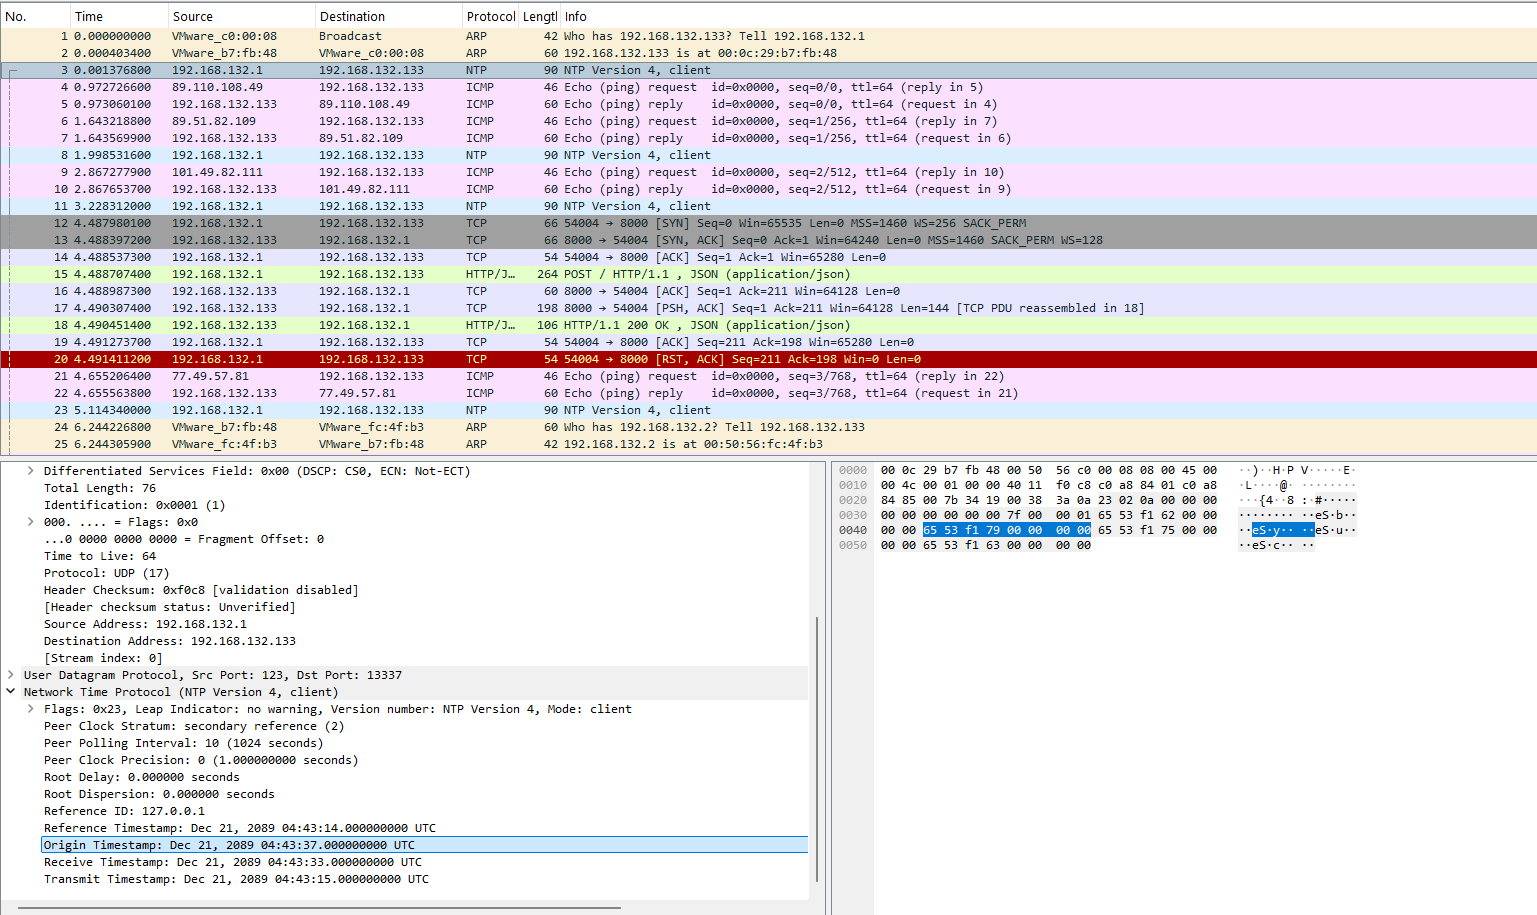The height and width of the screenshot is (915, 1537).
Task: Select packet 21 Echo request from 77.49.57.81
Action: pos(768,376)
